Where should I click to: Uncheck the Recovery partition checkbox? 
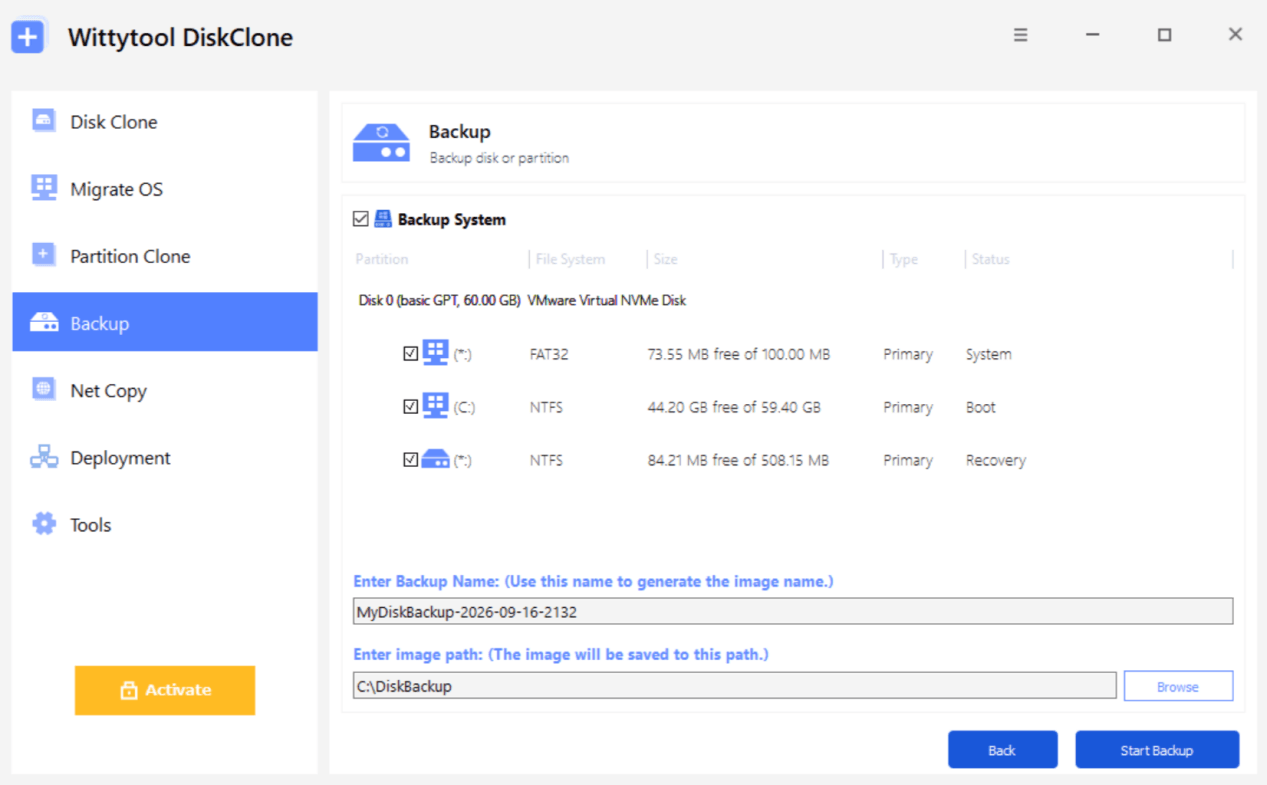point(410,459)
